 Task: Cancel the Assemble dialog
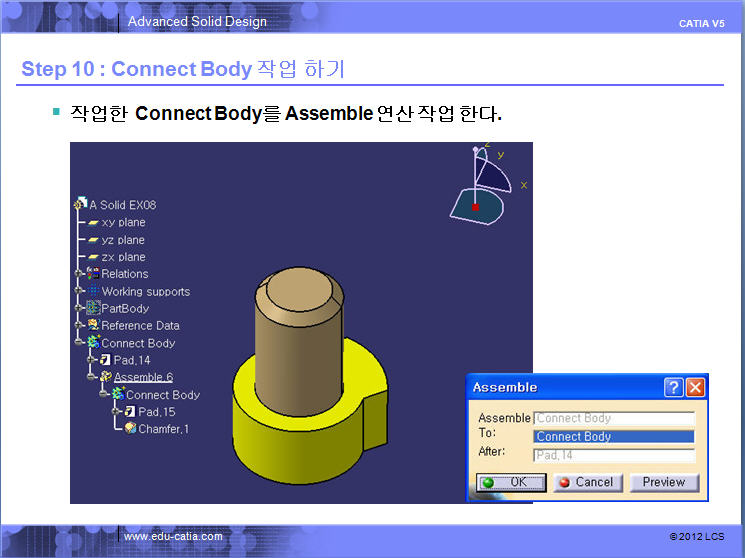pos(587,482)
